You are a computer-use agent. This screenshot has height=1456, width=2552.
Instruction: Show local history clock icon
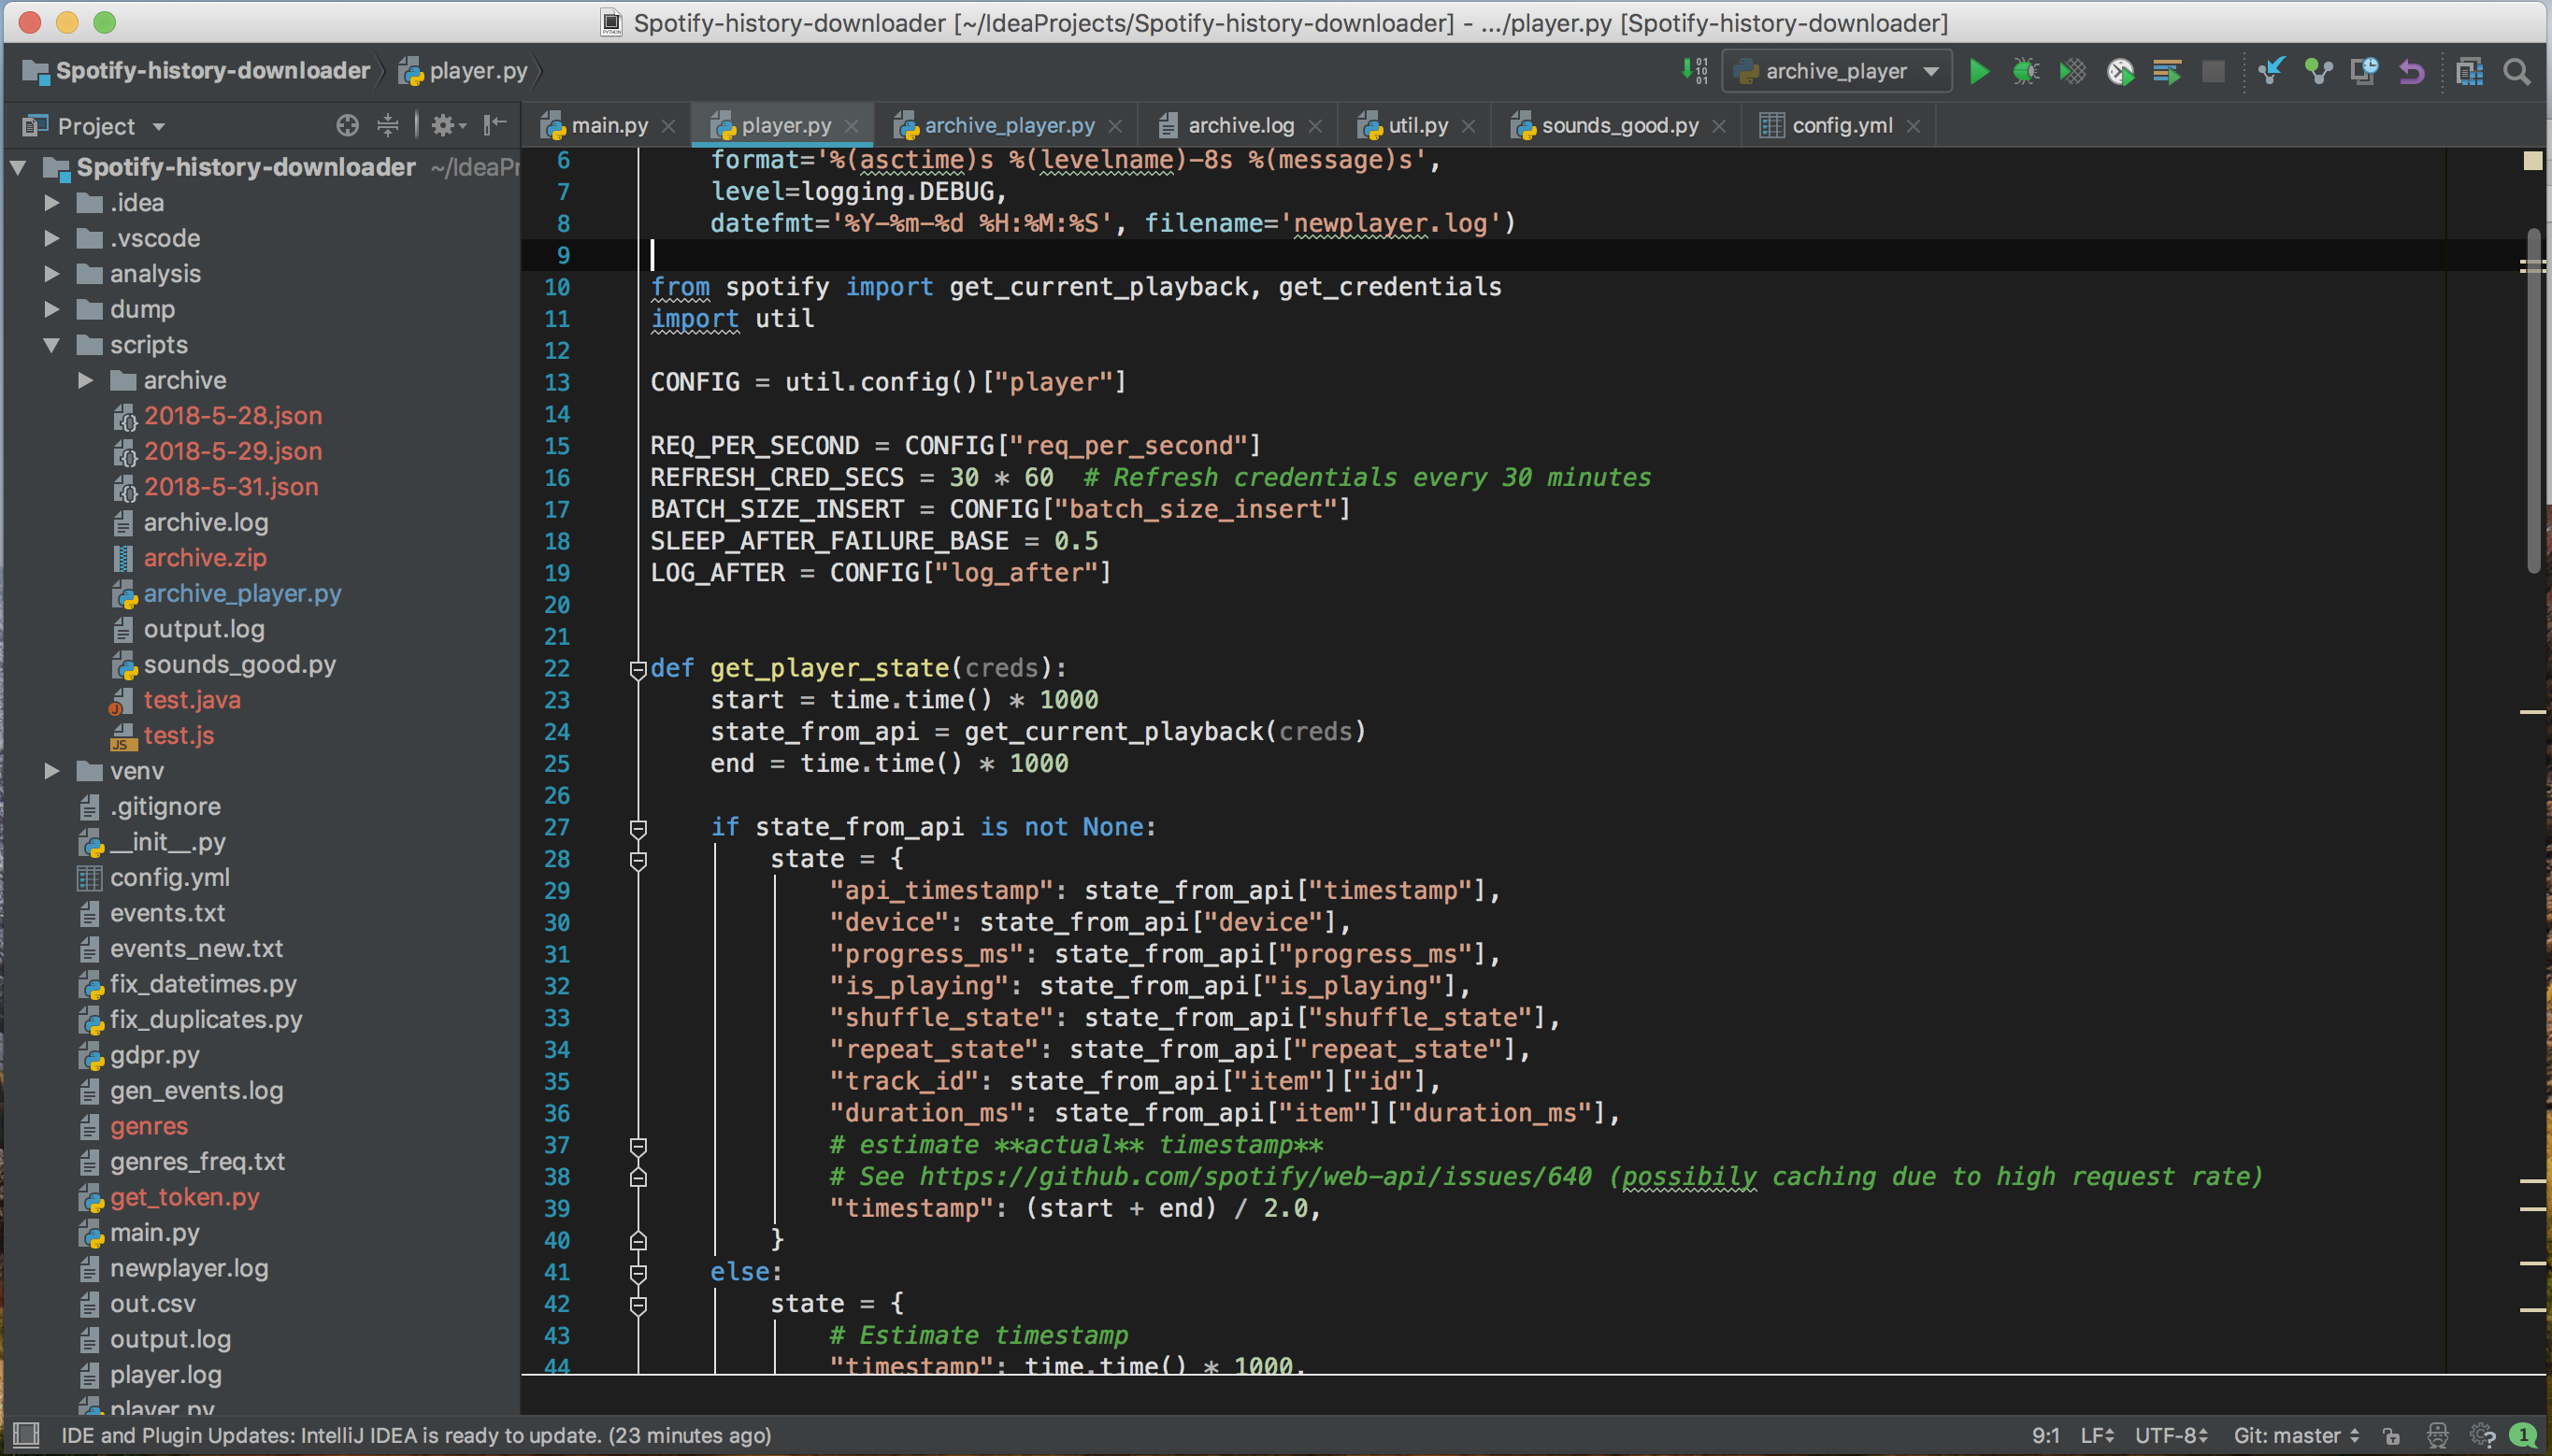coord(2364,72)
